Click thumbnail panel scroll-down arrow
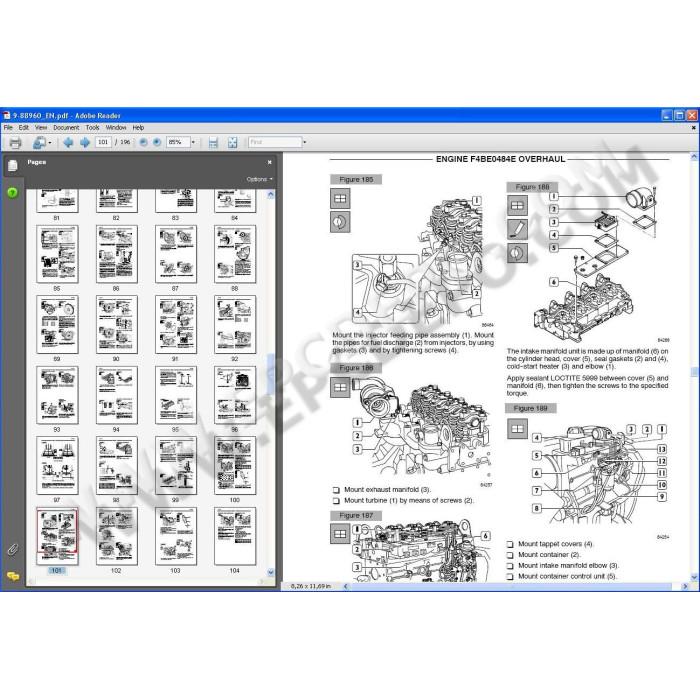 pyautogui.click(x=271, y=572)
